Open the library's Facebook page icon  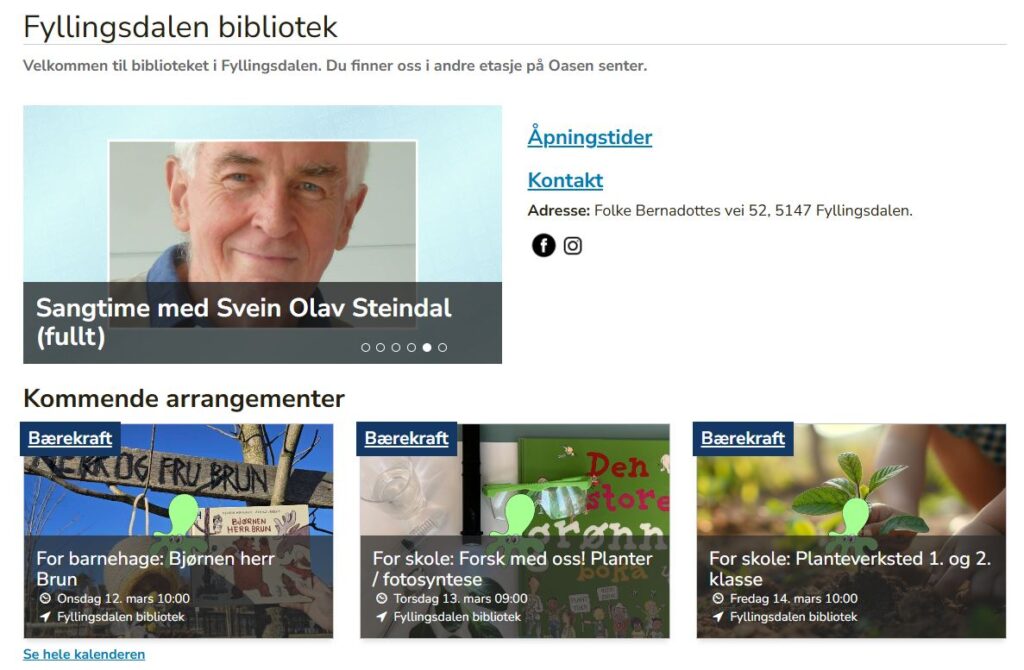(x=543, y=246)
